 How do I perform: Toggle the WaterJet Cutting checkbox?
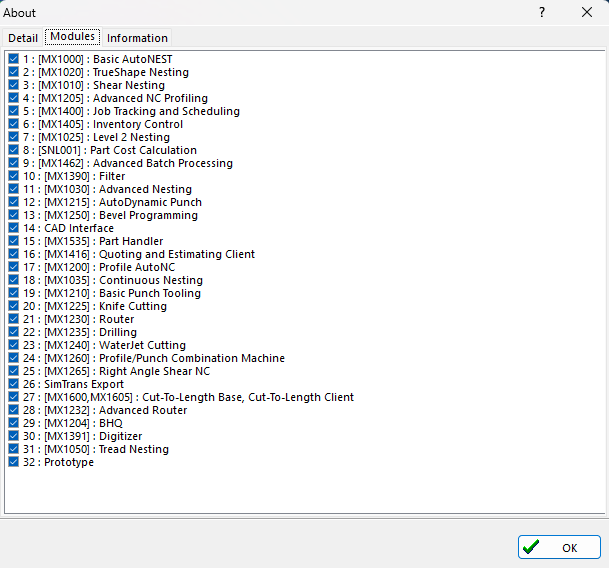pos(13,345)
